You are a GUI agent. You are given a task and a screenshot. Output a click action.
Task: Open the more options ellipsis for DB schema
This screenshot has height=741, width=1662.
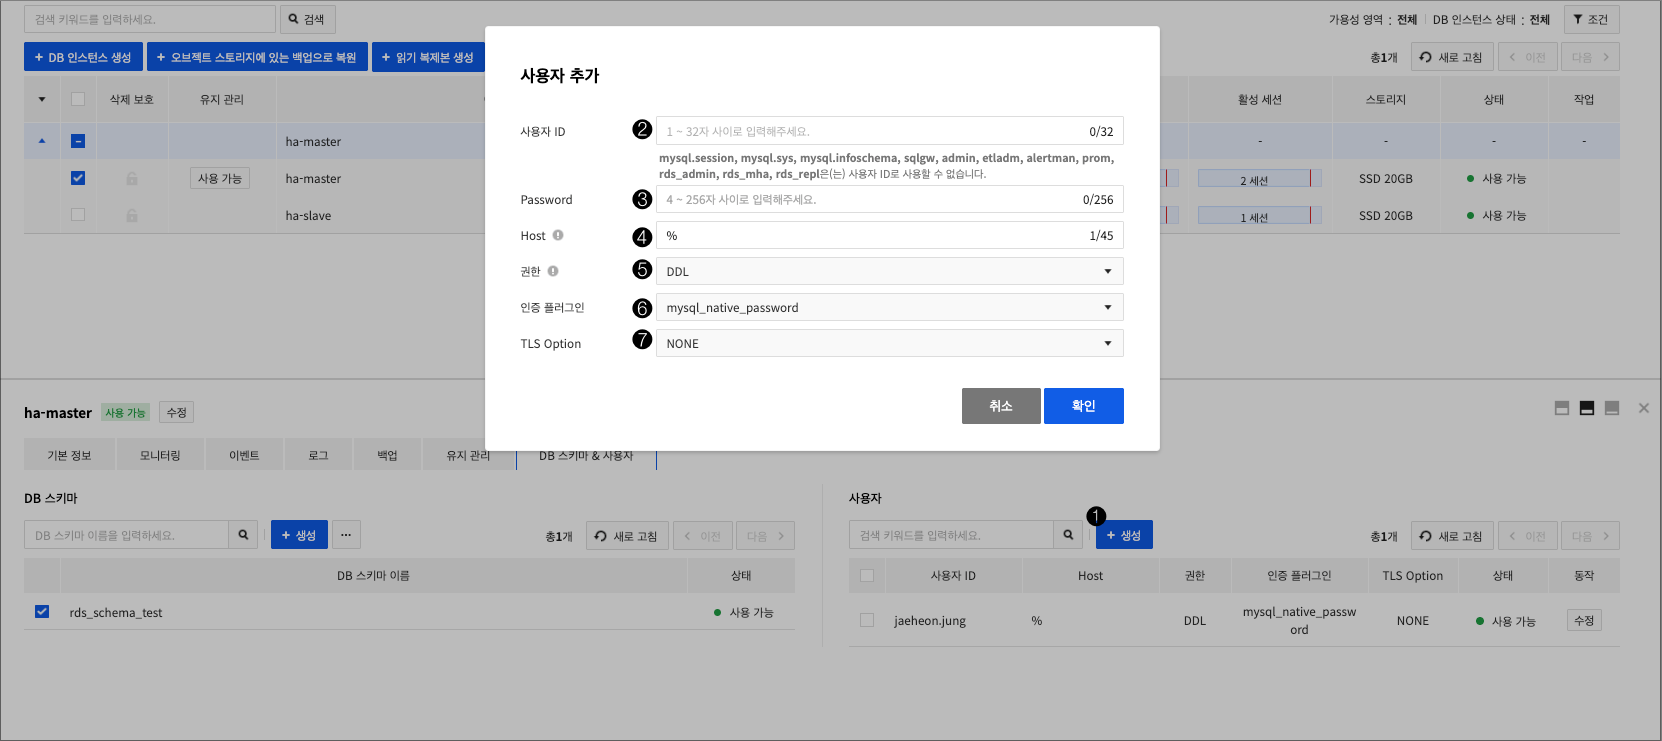click(346, 535)
